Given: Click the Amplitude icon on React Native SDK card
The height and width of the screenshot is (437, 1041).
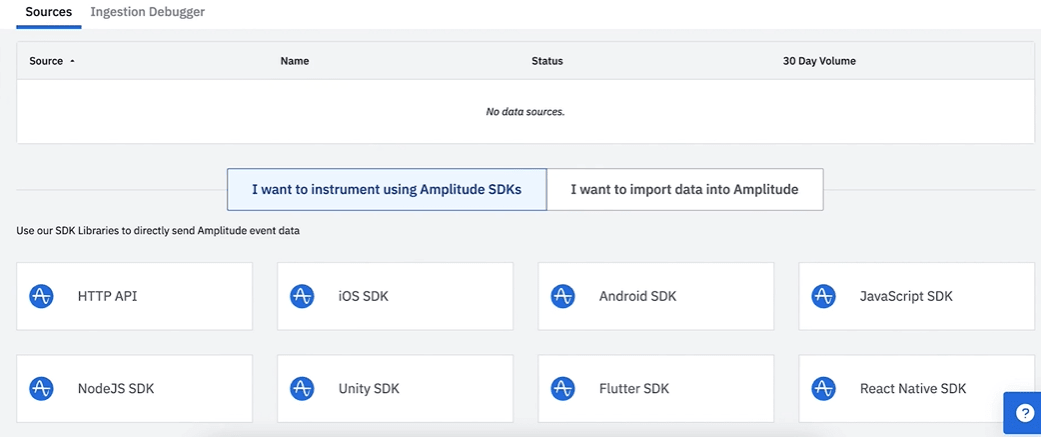Looking at the screenshot, I should tap(824, 389).
